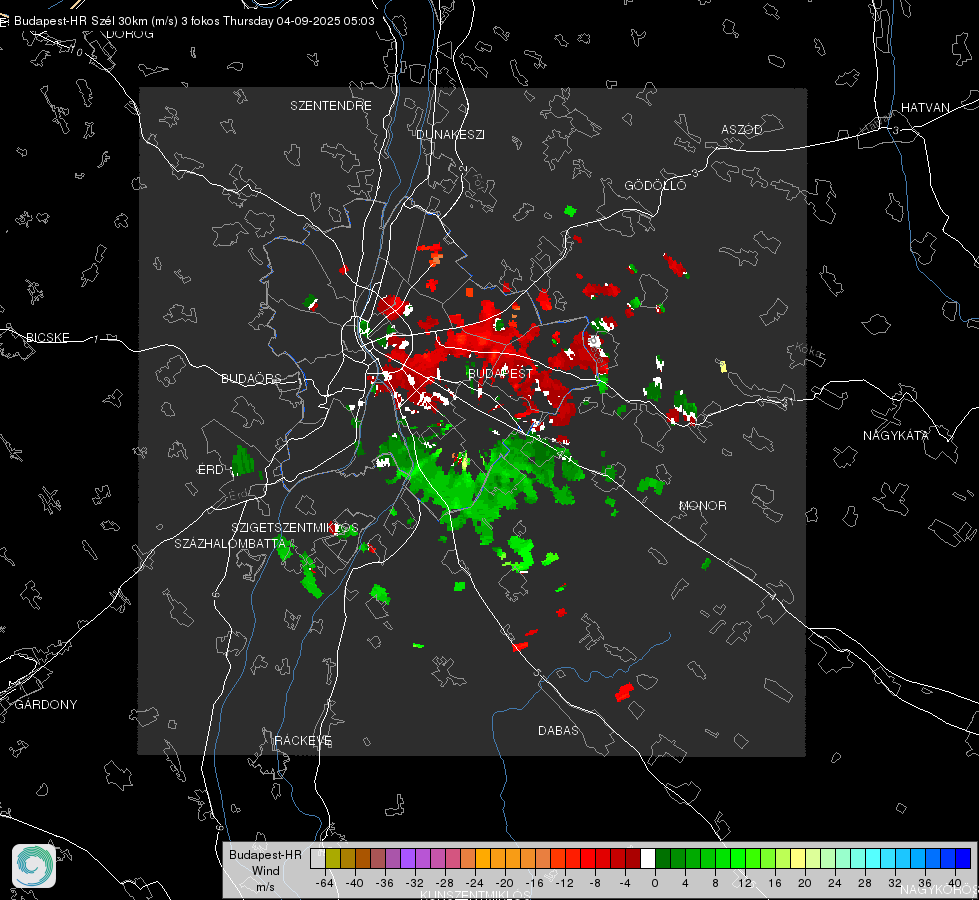Click the GÖDÖLLŐ town label

655,185
